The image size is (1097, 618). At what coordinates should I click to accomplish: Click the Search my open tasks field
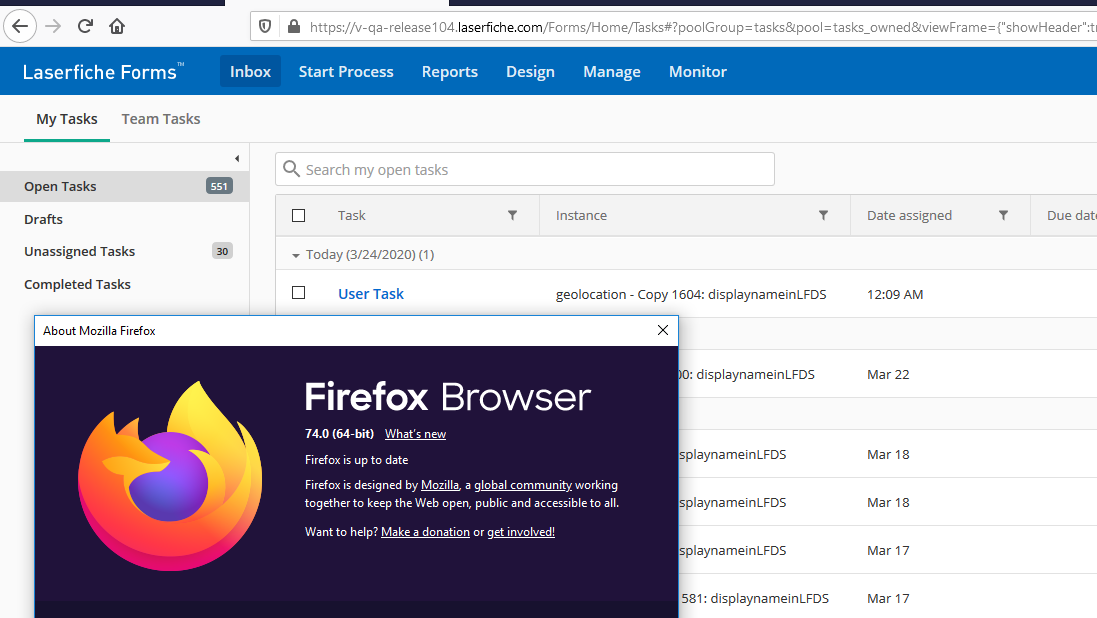pyautogui.click(x=525, y=169)
